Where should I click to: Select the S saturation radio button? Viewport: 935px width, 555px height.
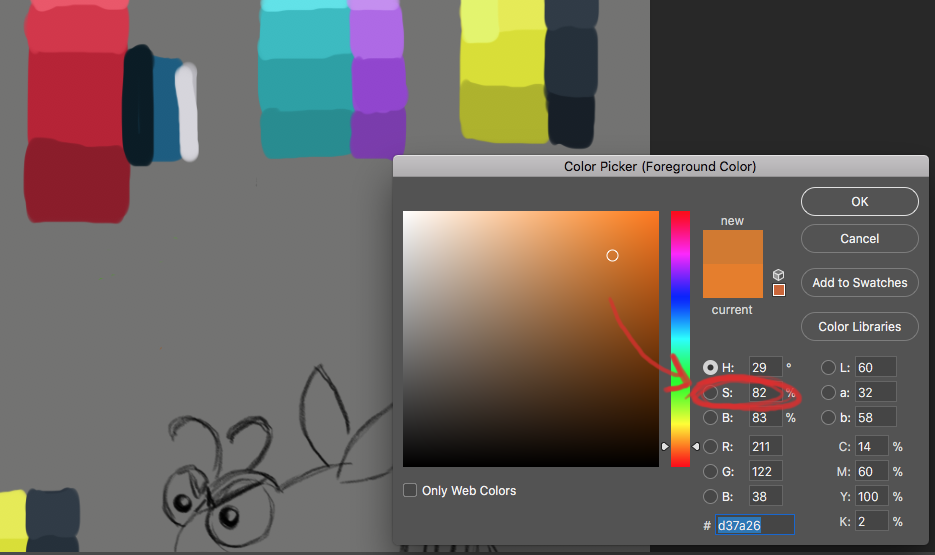[x=711, y=393]
